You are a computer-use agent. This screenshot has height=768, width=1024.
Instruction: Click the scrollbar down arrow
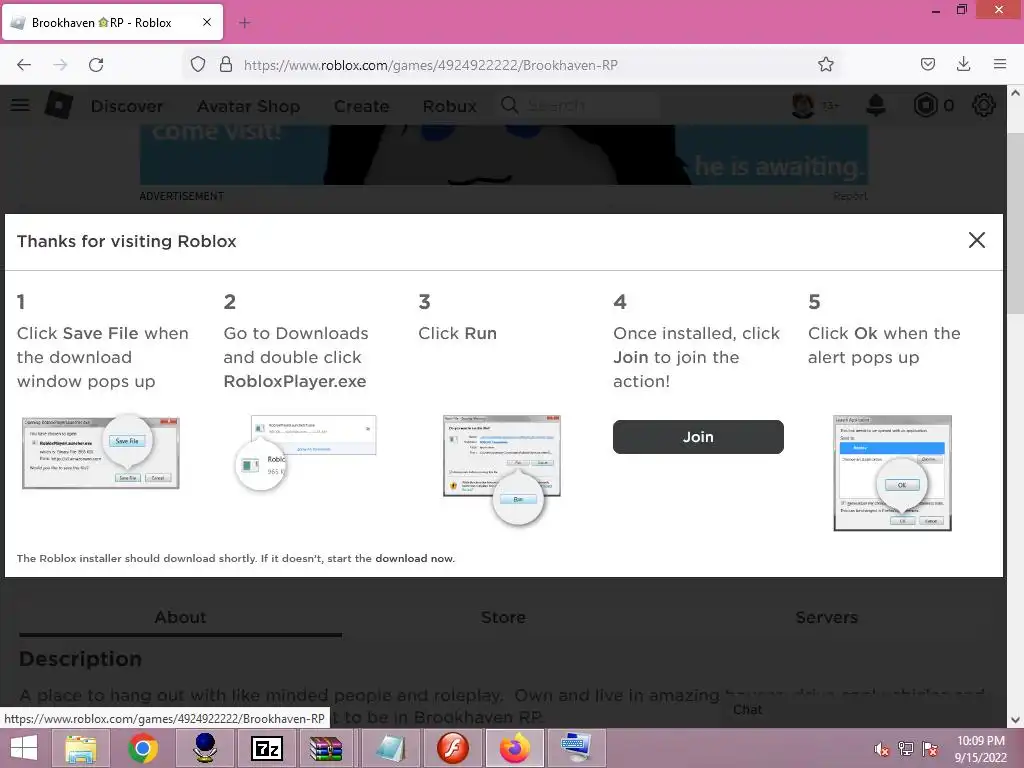1015,720
